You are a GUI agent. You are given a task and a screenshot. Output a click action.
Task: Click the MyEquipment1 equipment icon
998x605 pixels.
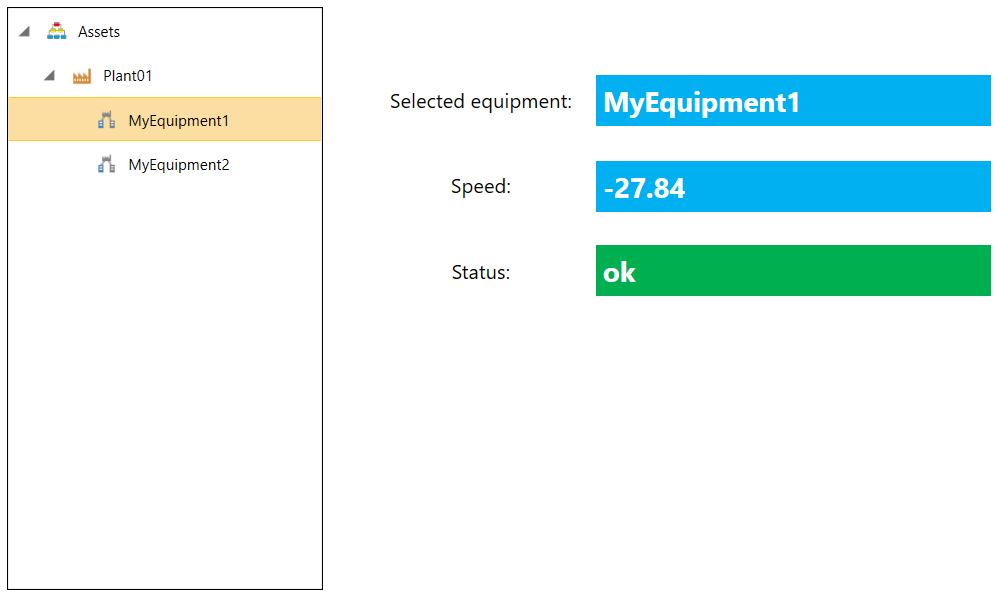(x=106, y=120)
